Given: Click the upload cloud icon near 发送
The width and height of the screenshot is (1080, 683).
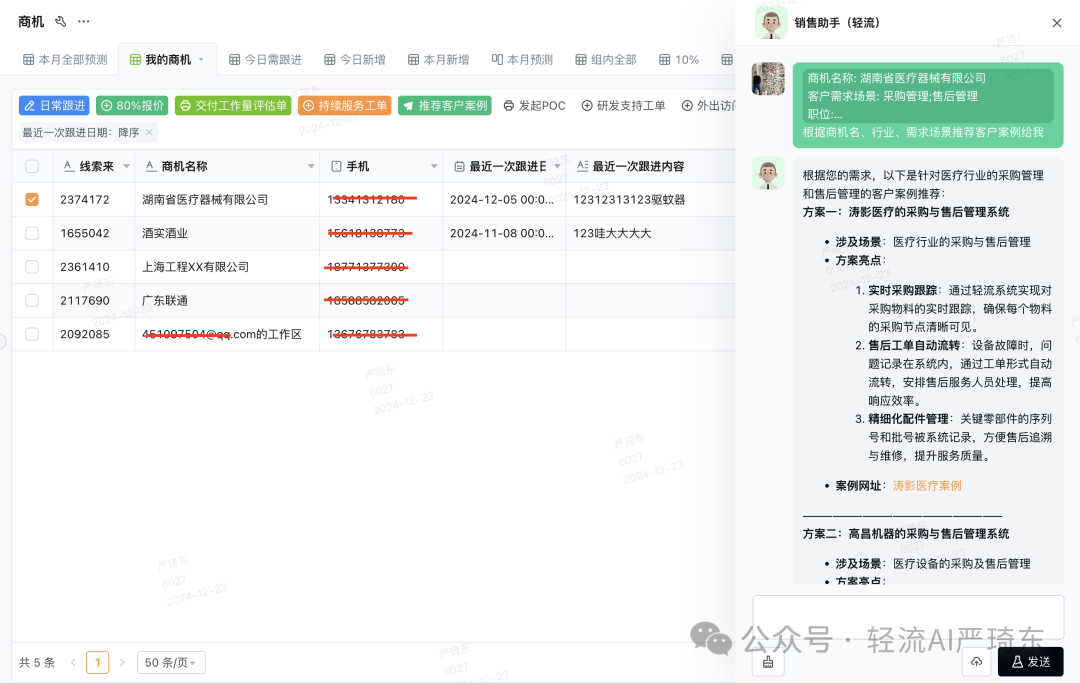Looking at the screenshot, I should click(x=976, y=662).
